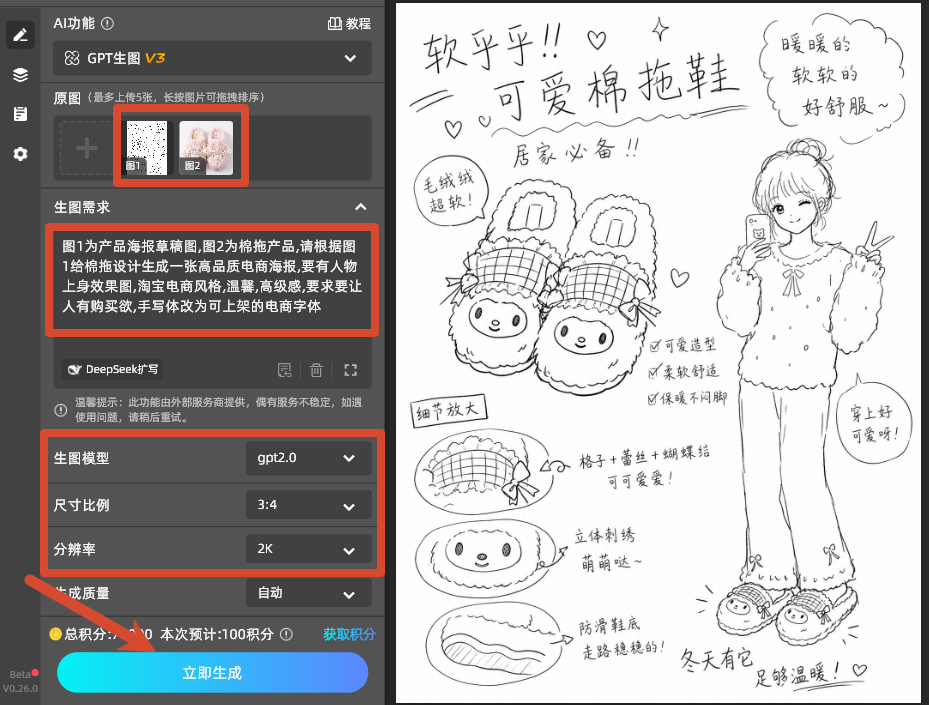Expand prompt box with fullscreen icon
The height and width of the screenshot is (705, 929).
tap(350, 370)
